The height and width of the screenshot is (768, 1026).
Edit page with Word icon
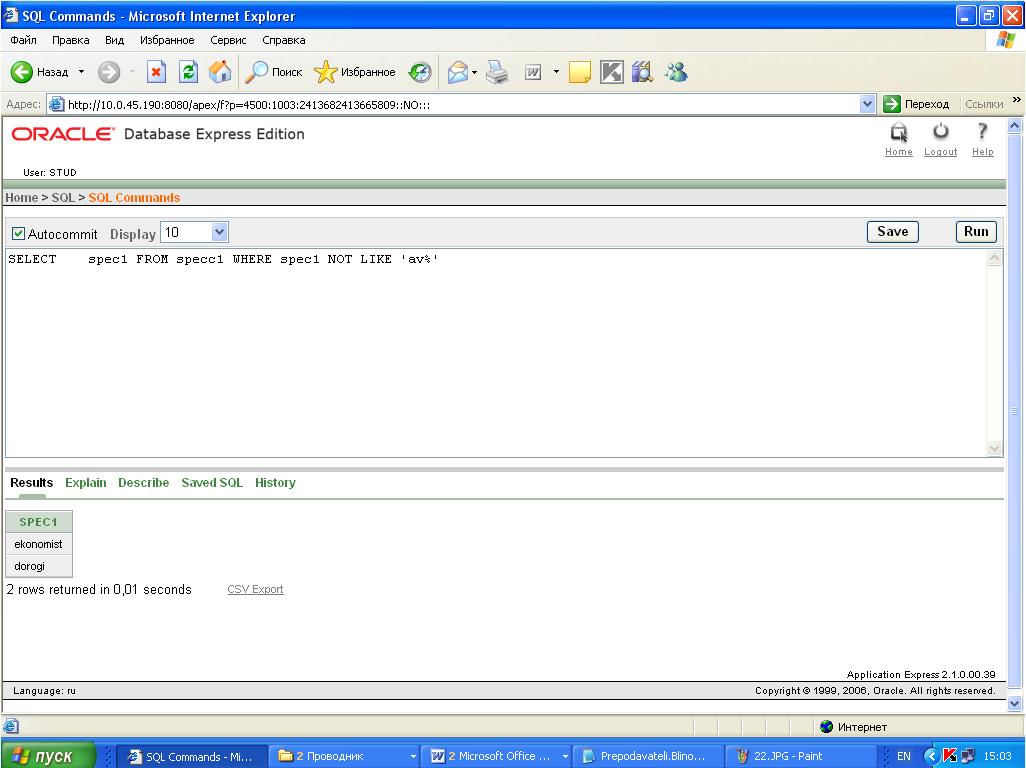pos(533,72)
